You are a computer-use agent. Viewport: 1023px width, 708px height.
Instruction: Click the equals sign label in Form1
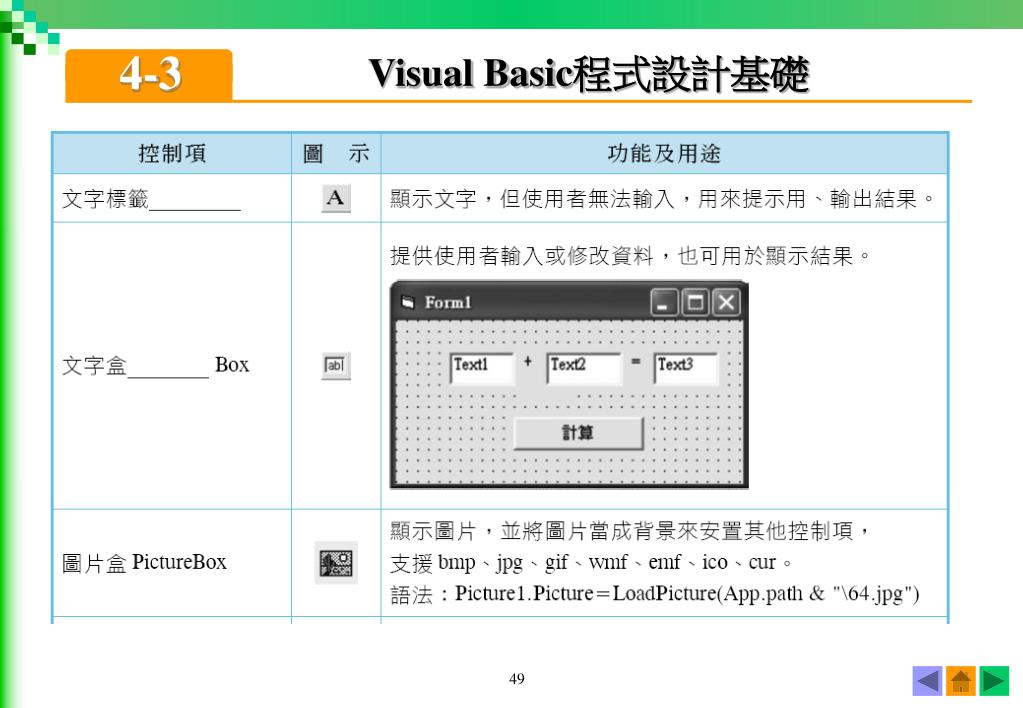pyautogui.click(x=636, y=361)
